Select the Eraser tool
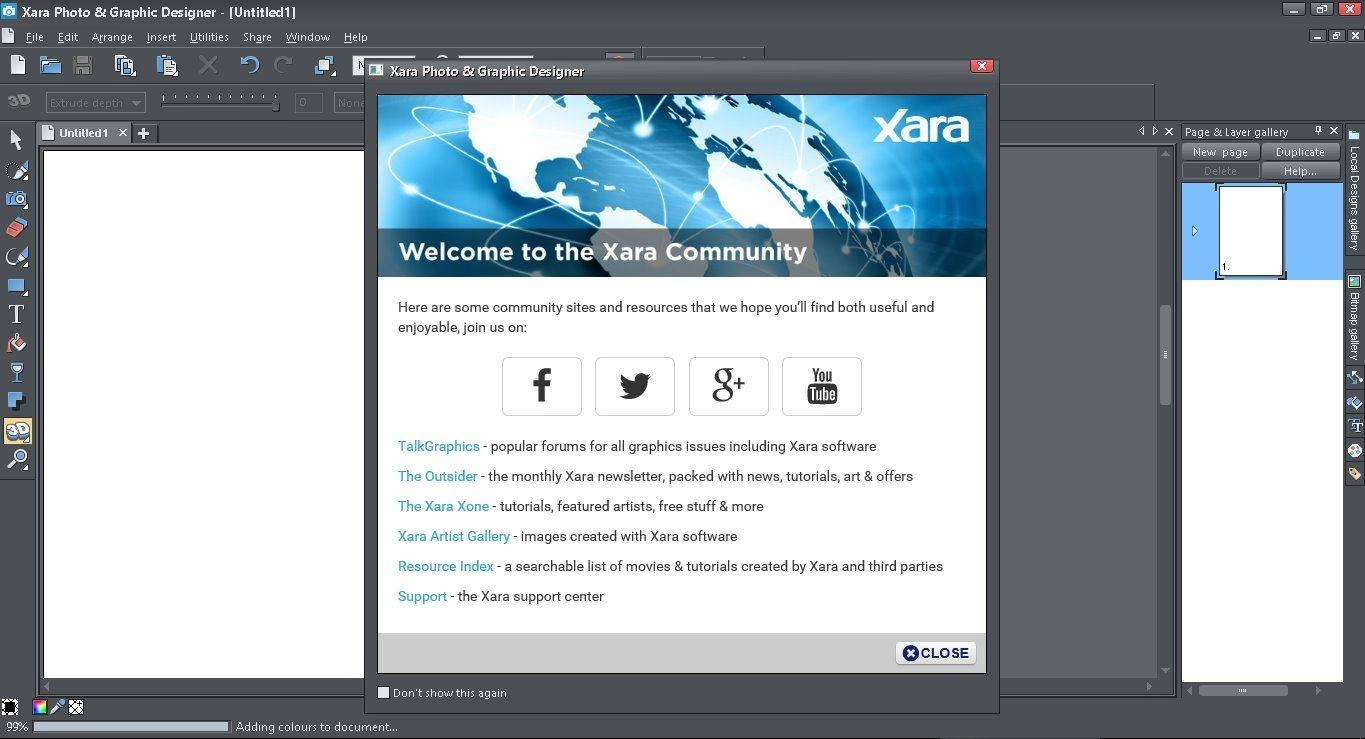1365x739 pixels. click(x=16, y=227)
